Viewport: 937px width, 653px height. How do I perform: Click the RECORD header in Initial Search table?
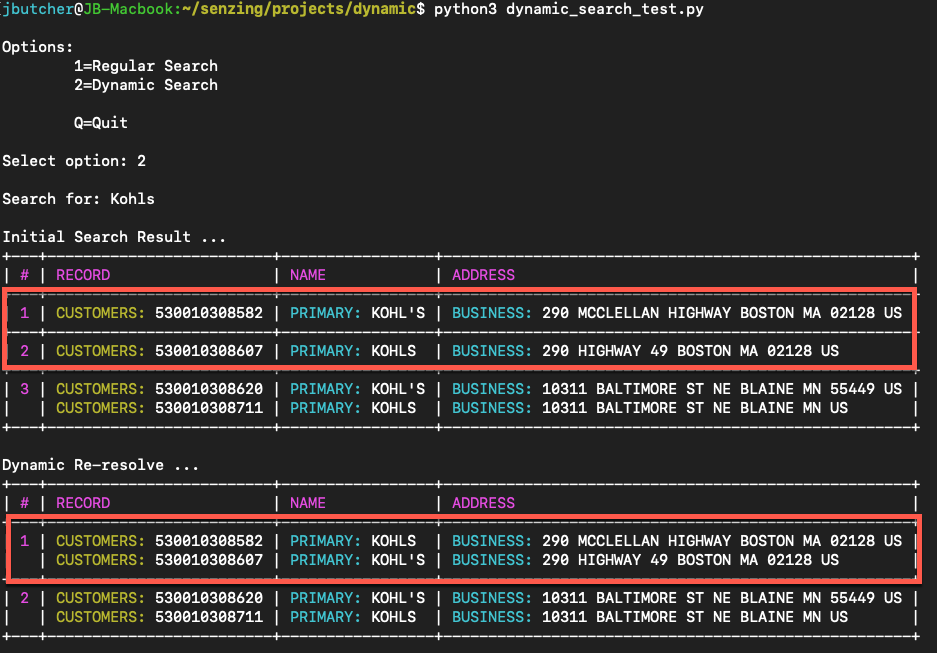coord(83,275)
